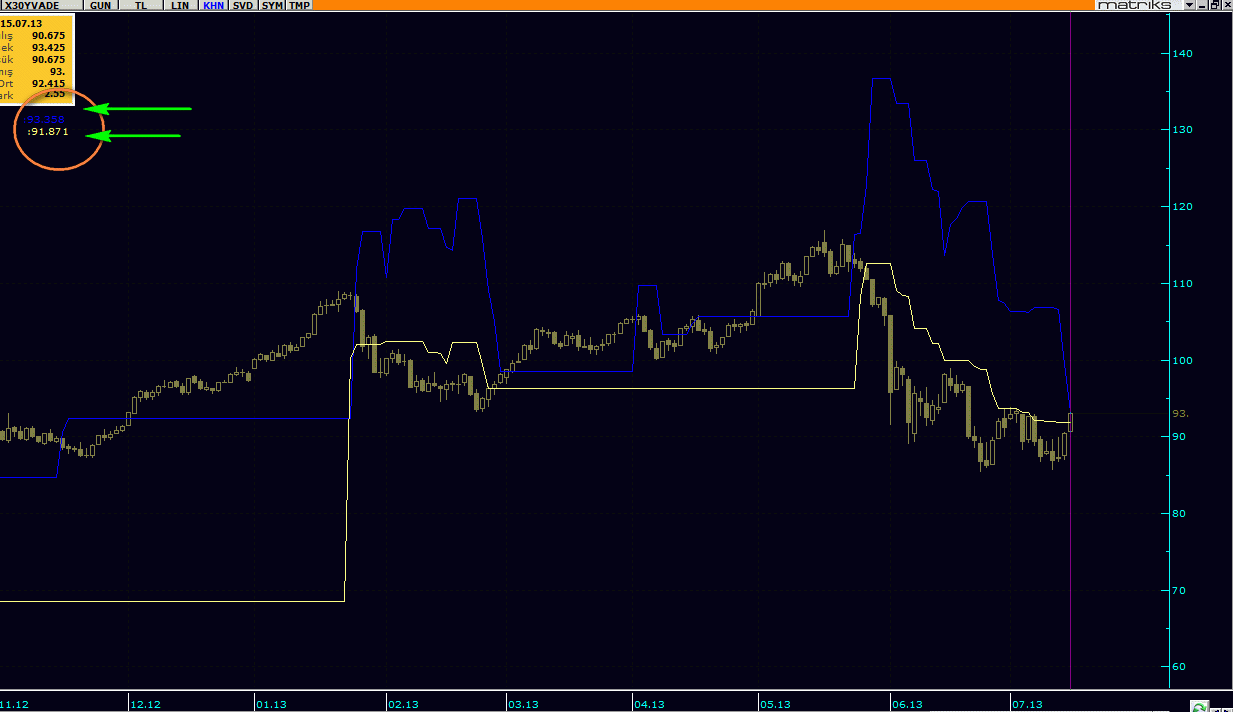Click the 07.13 date label on the time axis
The image size is (1233, 712).
[x=1027, y=704]
